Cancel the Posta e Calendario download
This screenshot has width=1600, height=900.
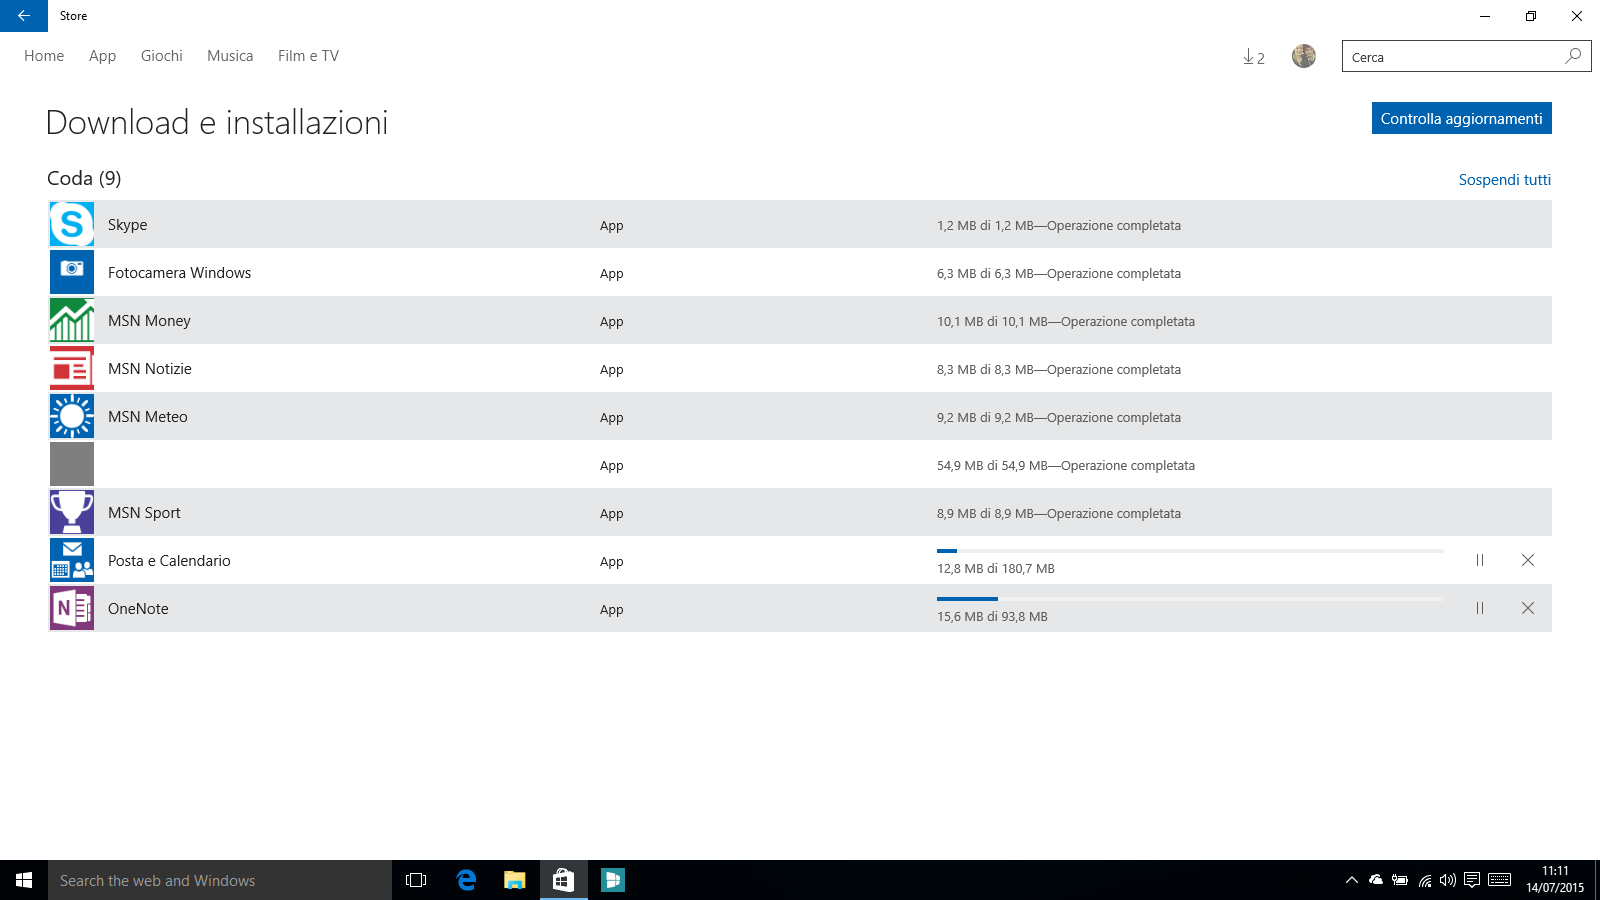point(1528,560)
